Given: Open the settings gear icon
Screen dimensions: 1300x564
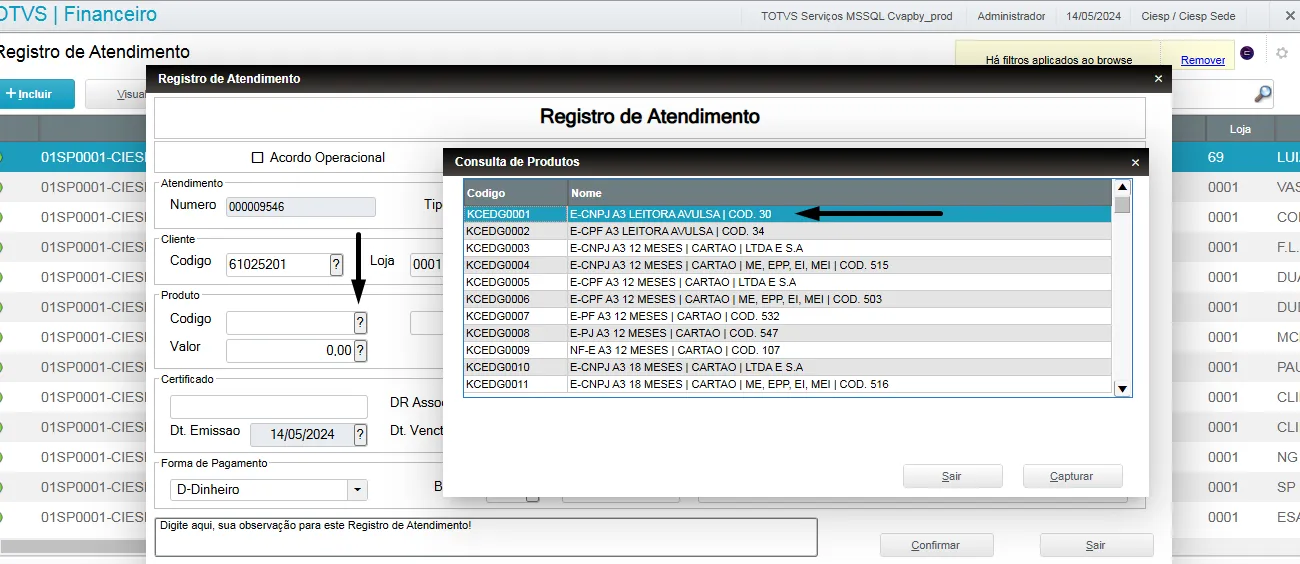Looking at the screenshot, I should coord(1281,53).
